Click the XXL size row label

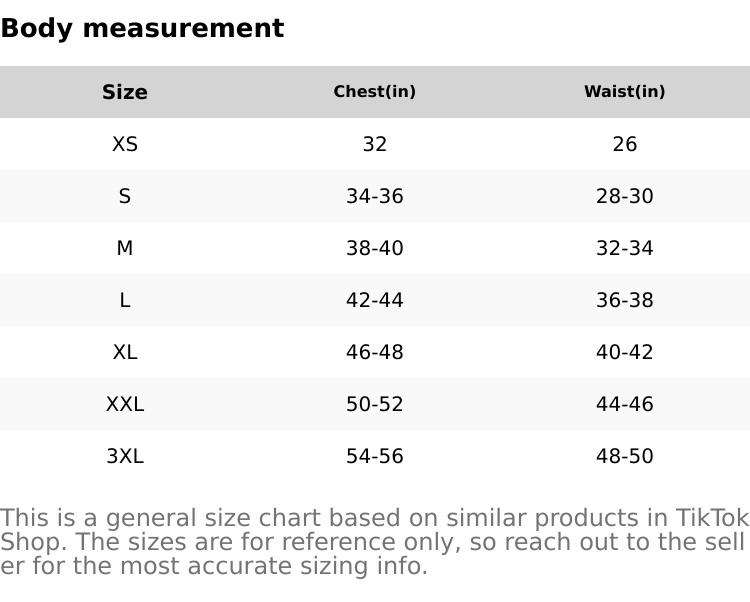[x=125, y=404]
